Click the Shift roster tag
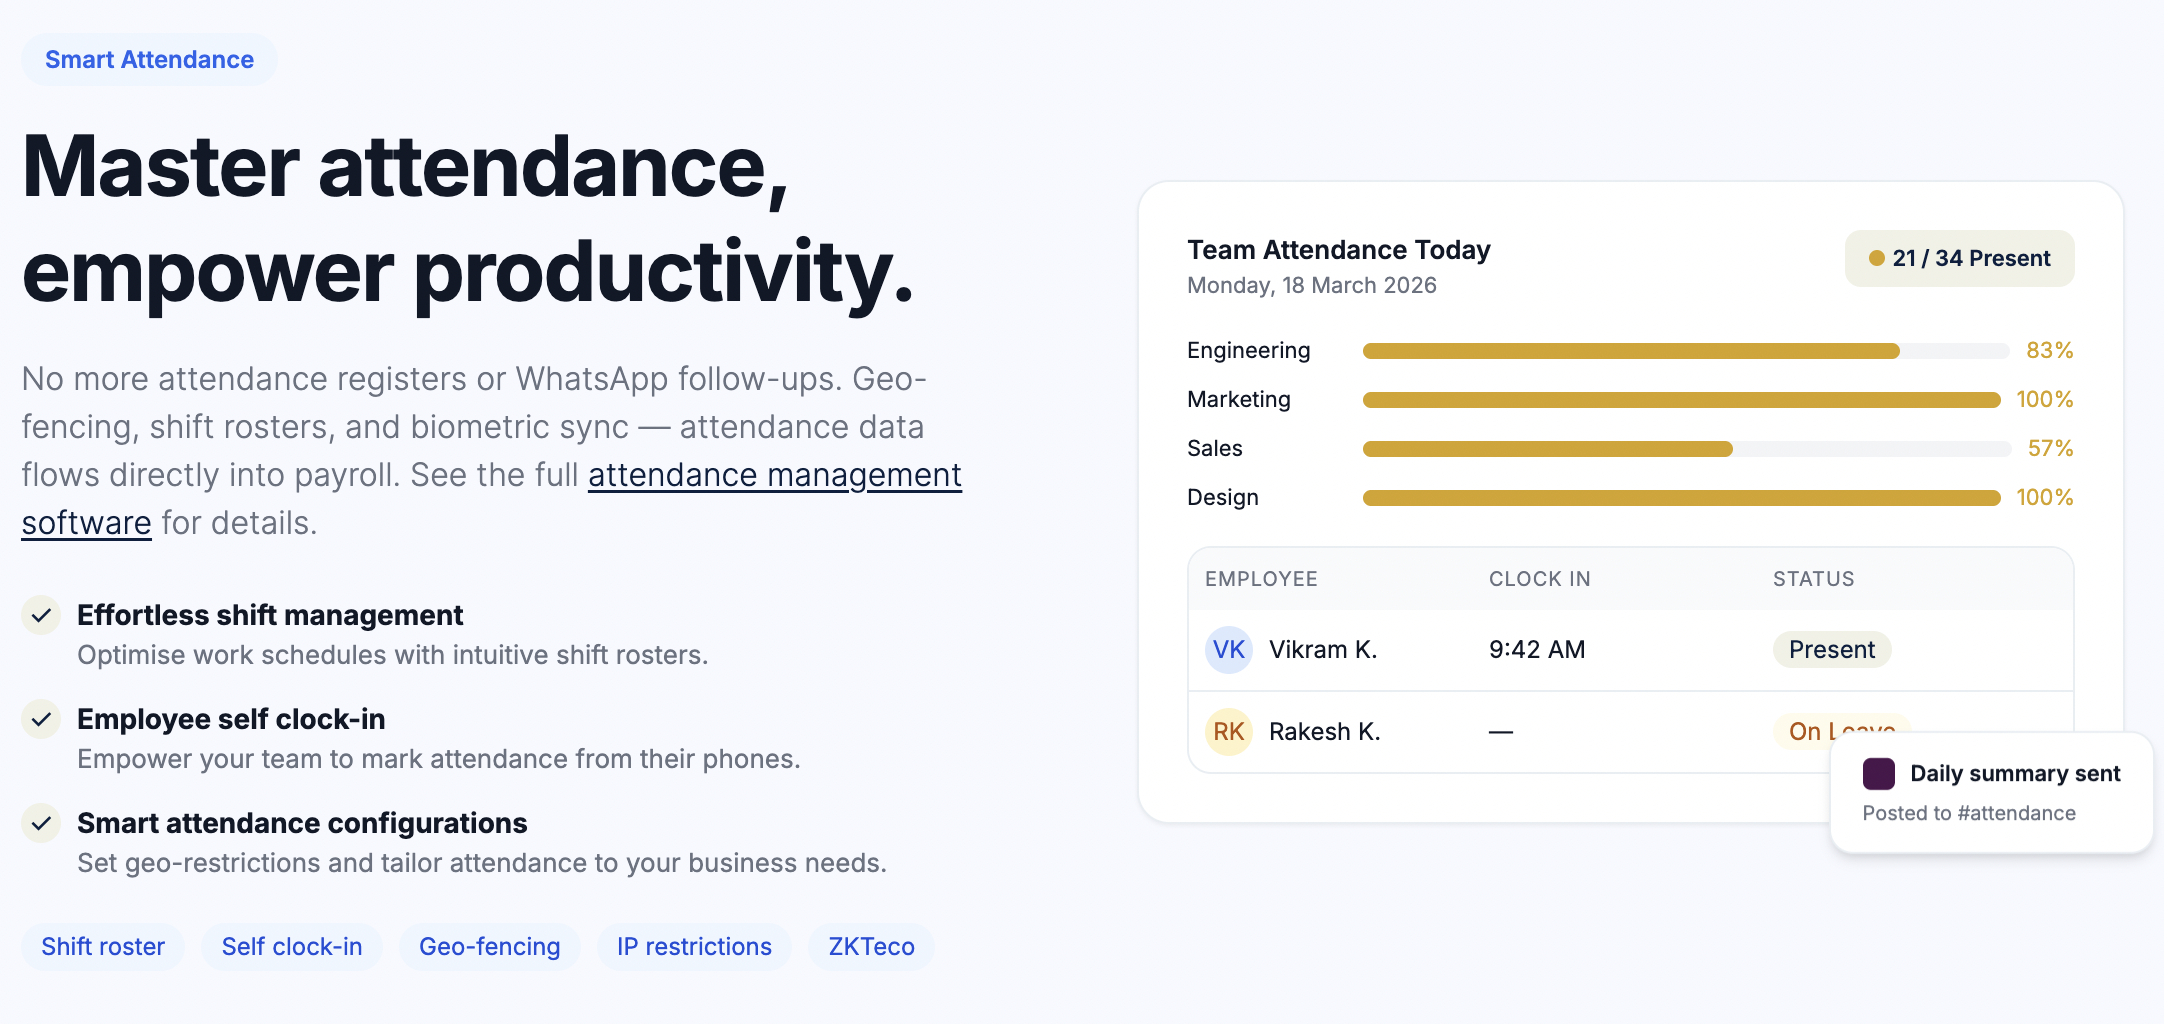 pyautogui.click(x=103, y=947)
